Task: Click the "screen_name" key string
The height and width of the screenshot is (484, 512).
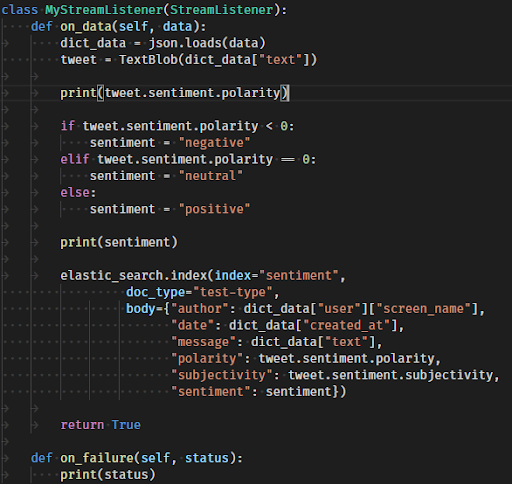Action: pos(423,309)
